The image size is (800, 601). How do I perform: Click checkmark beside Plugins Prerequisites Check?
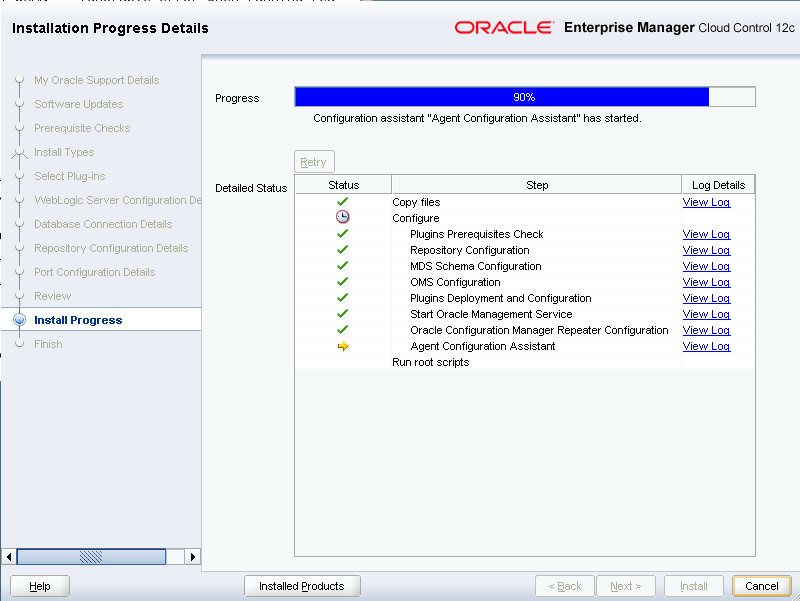pyautogui.click(x=342, y=234)
